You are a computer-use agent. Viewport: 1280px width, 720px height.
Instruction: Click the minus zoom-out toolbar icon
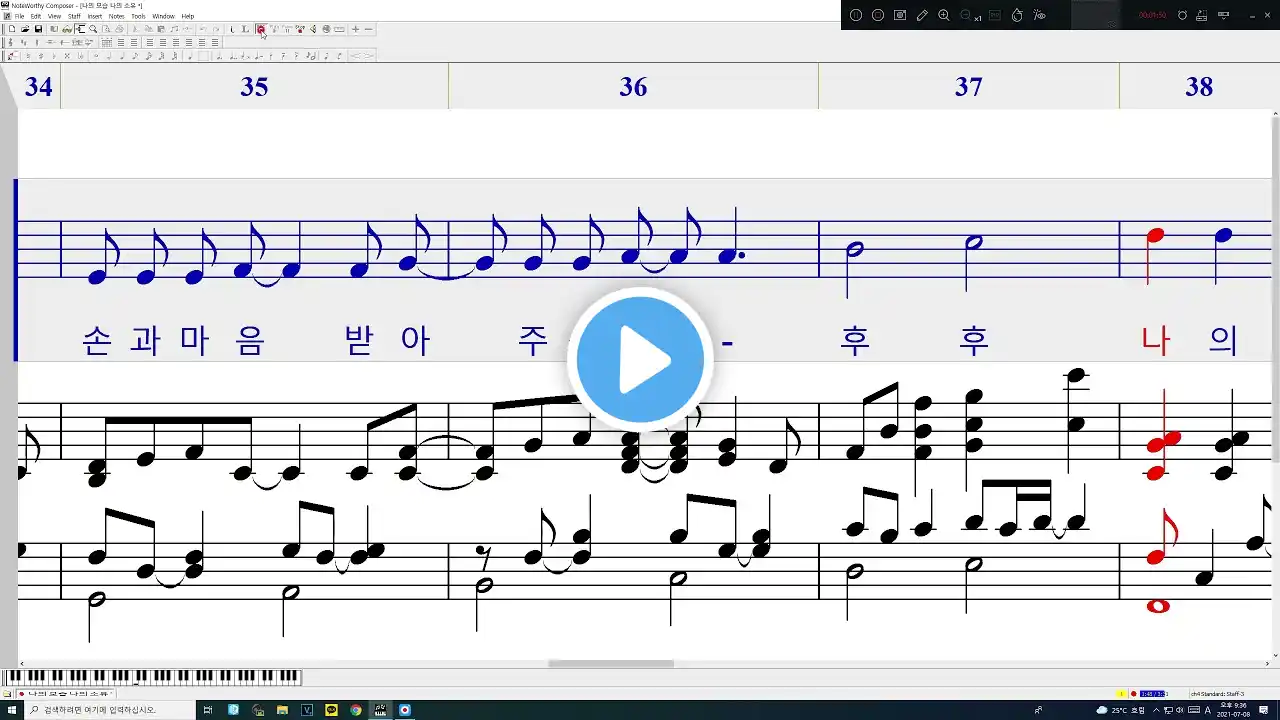coord(368,29)
